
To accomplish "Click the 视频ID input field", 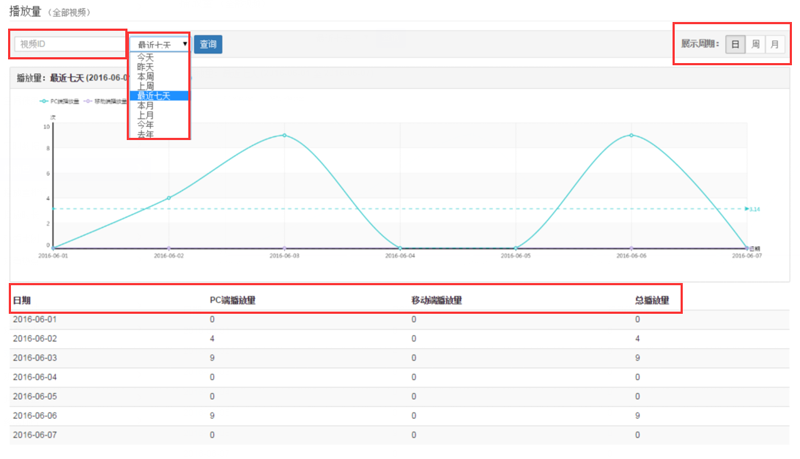I will click(x=69, y=44).
